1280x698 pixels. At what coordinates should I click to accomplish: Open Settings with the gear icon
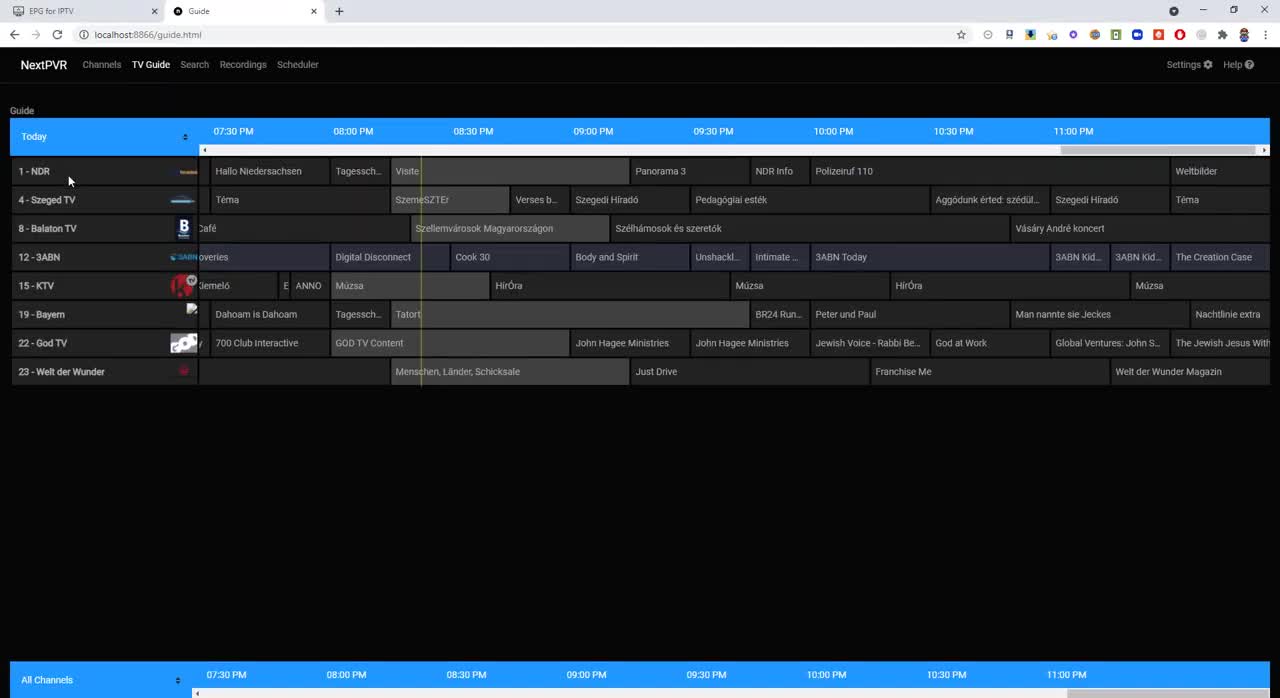coord(1208,65)
